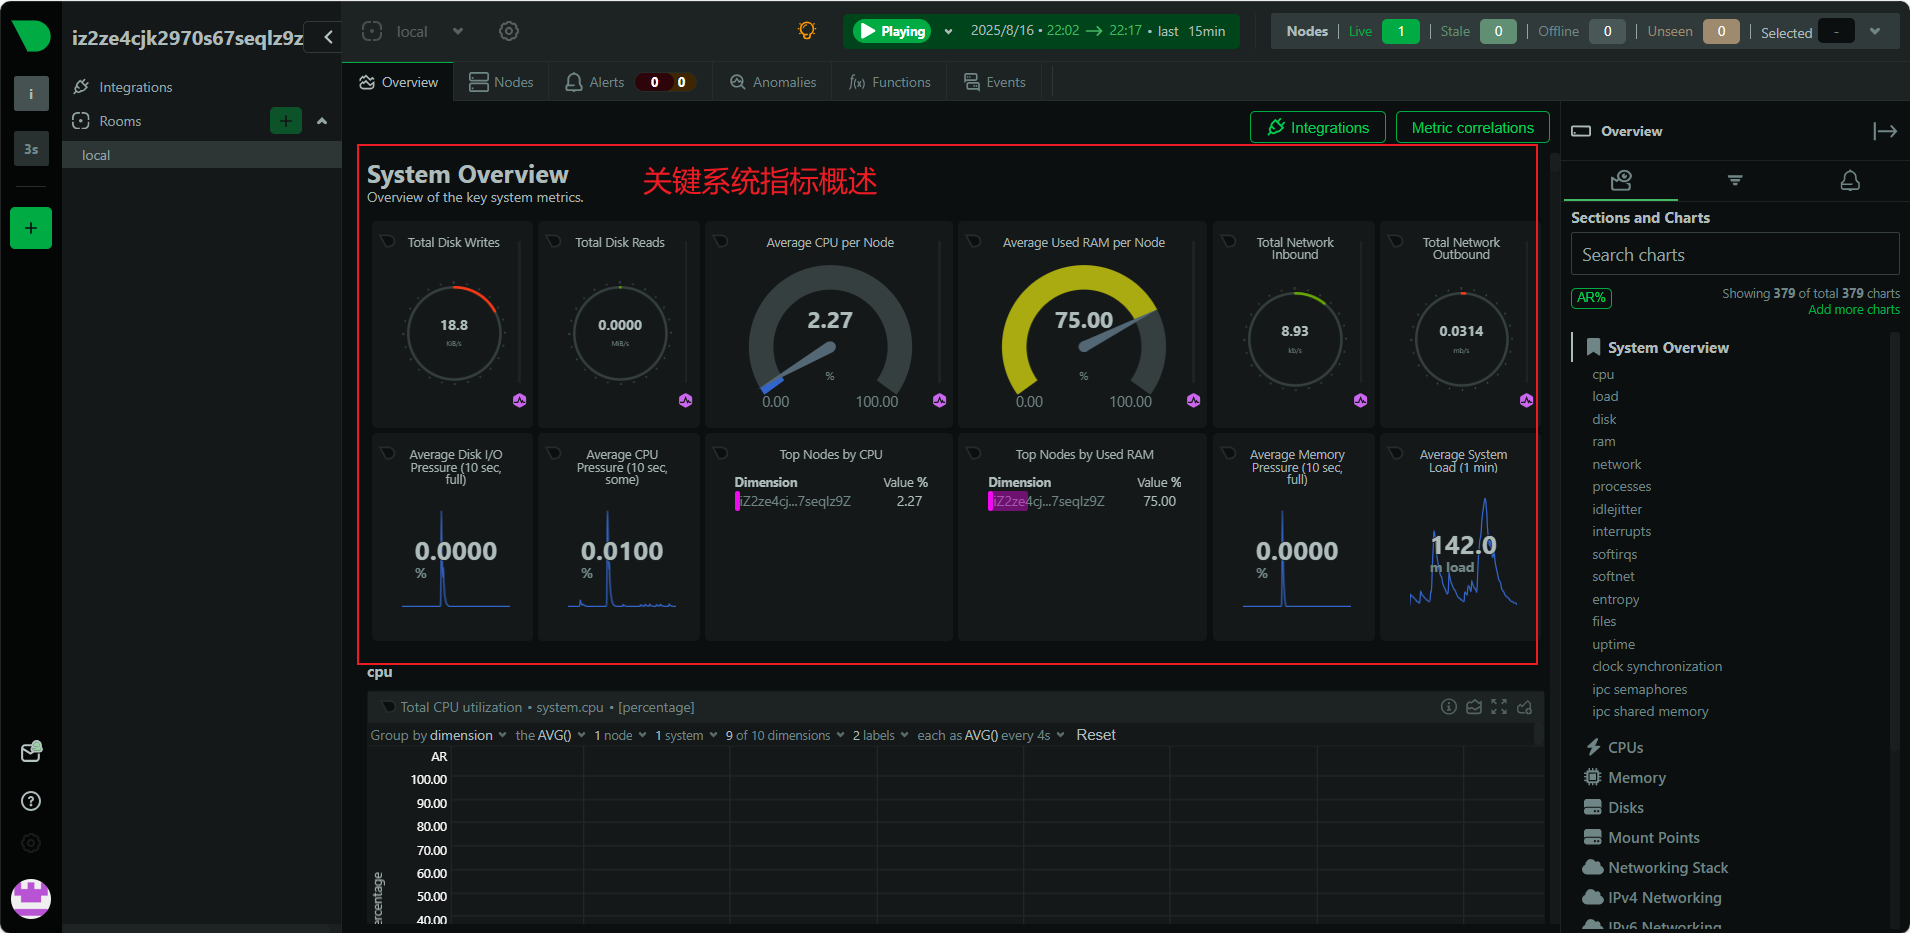Click the chart info icon on CPU chart
This screenshot has height=933, width=1910.
tap(1448, 707)
